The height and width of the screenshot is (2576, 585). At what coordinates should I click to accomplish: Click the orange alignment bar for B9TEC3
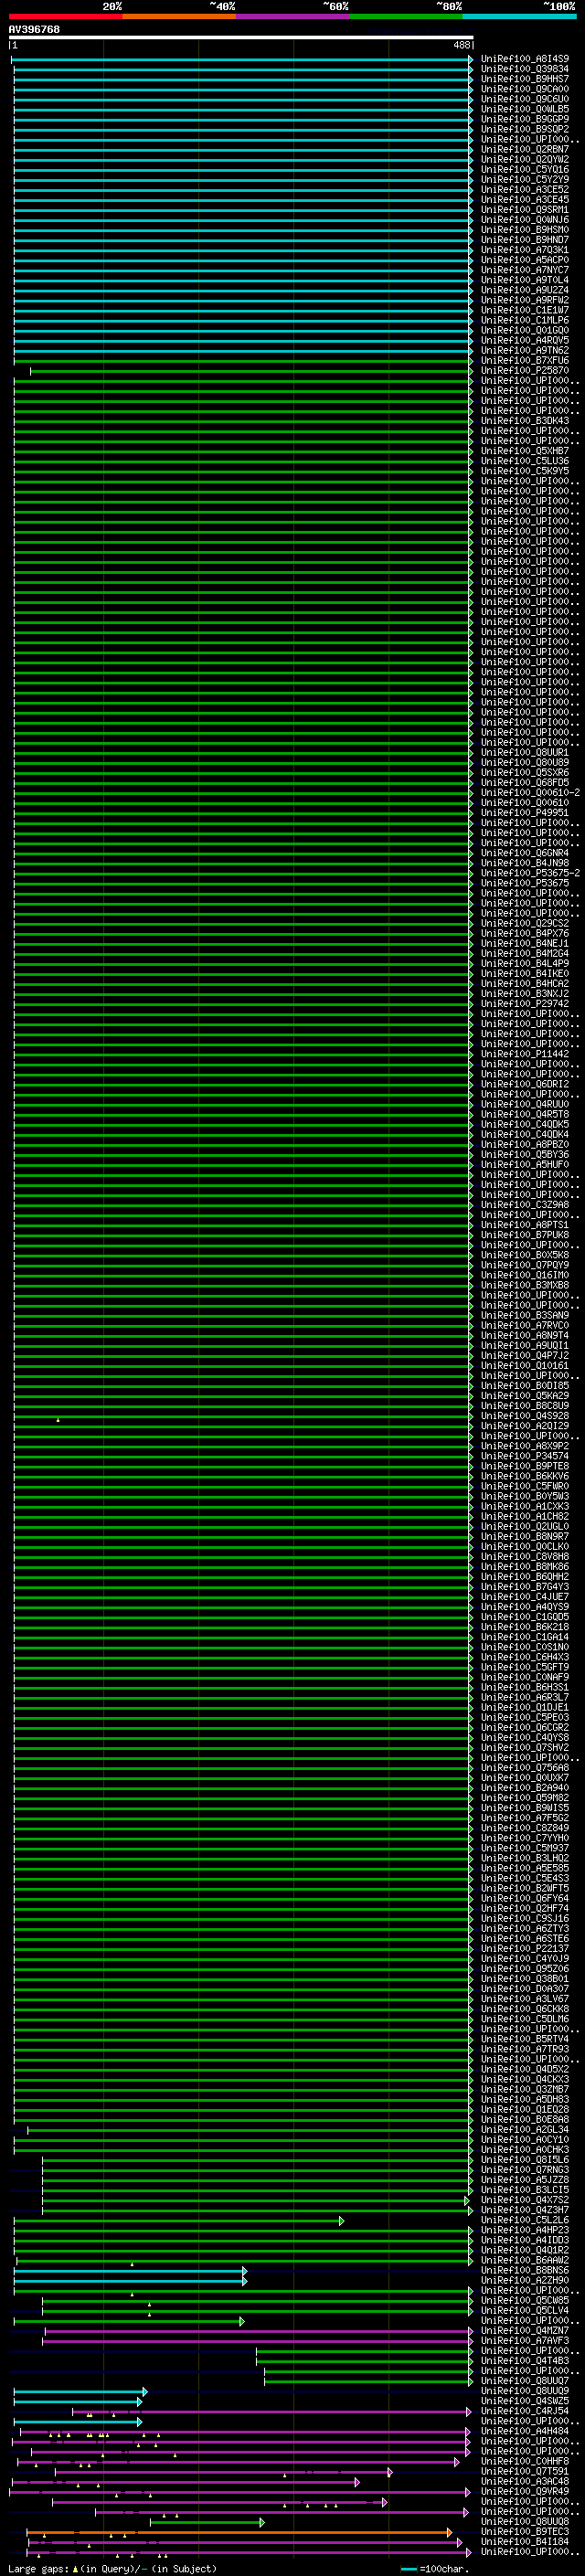coord(239,2533)
